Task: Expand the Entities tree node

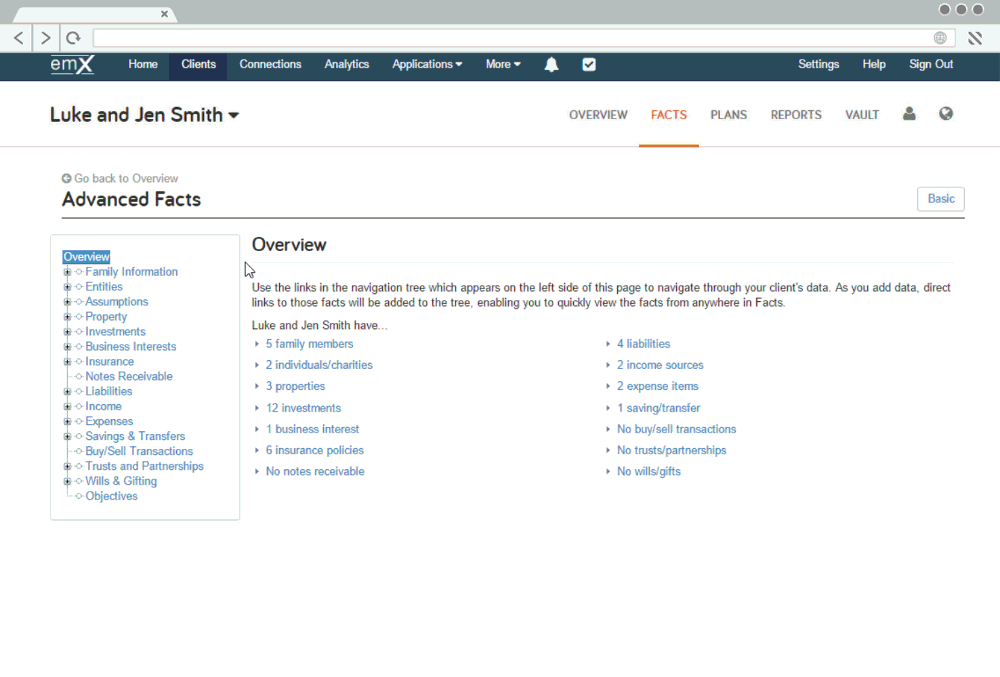Action: pos(67,287)
